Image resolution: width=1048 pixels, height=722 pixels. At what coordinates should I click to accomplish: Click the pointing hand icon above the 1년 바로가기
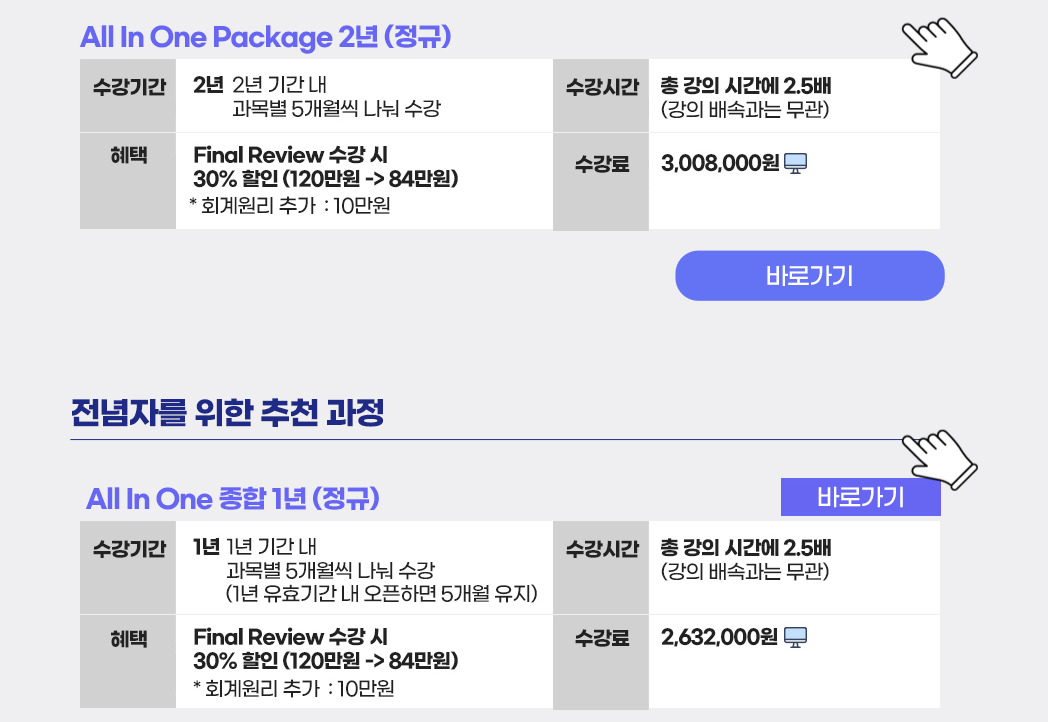click(939, 459)
